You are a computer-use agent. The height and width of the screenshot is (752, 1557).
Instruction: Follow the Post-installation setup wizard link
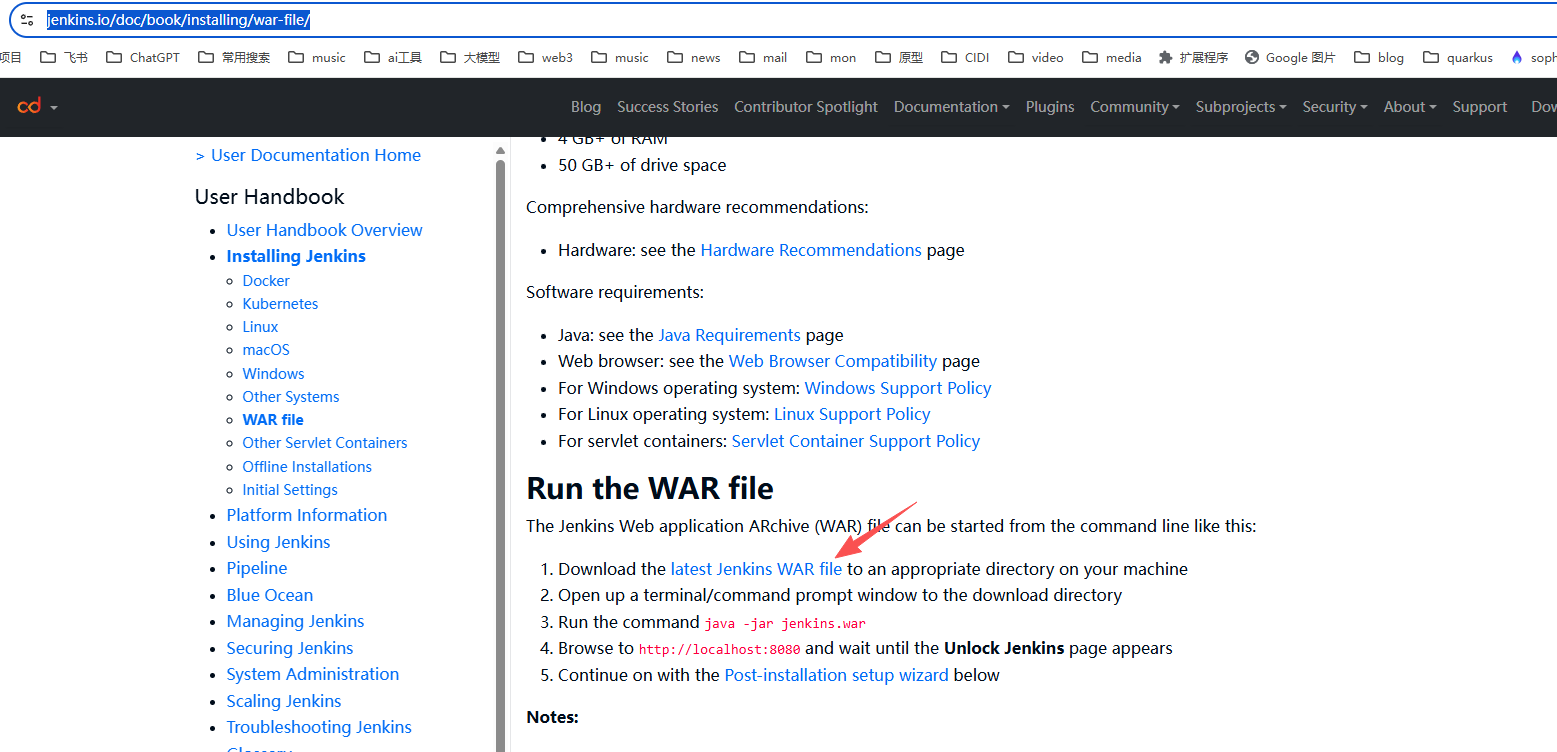[837, 675]
